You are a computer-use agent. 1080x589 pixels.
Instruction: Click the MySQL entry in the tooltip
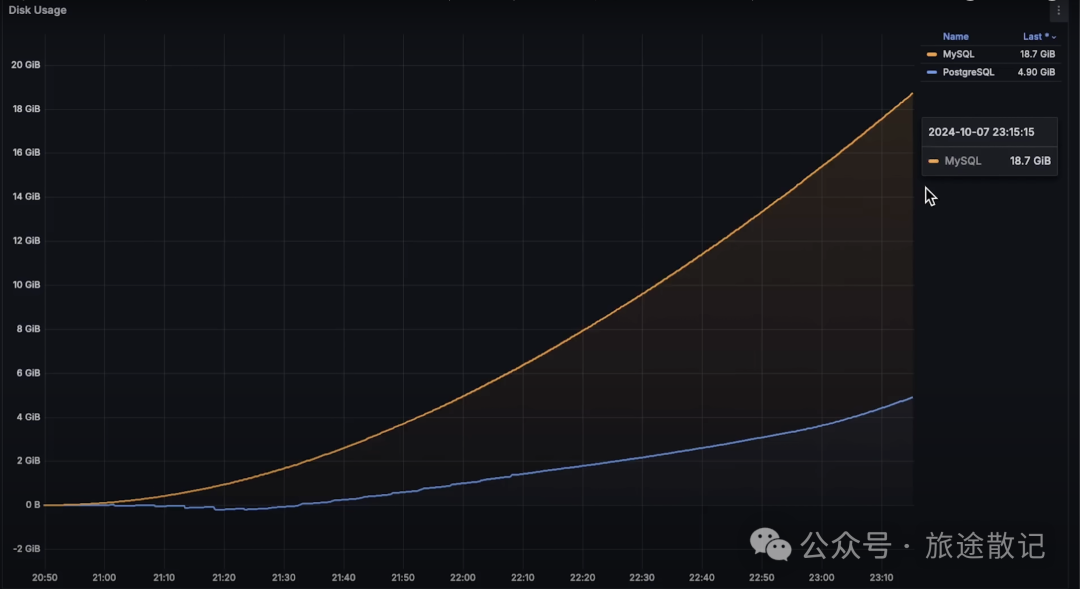(x=963, y=161)
